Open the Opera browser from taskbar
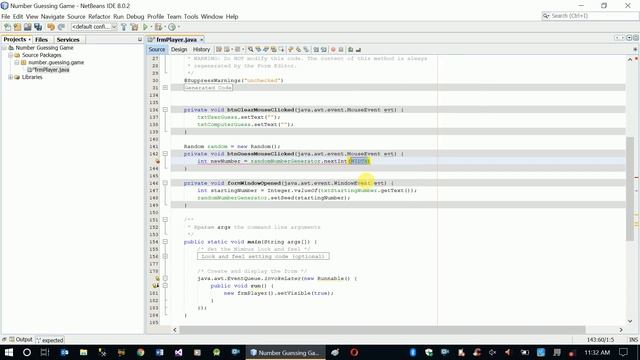This screenshot has height=360, width=640. 354,352
